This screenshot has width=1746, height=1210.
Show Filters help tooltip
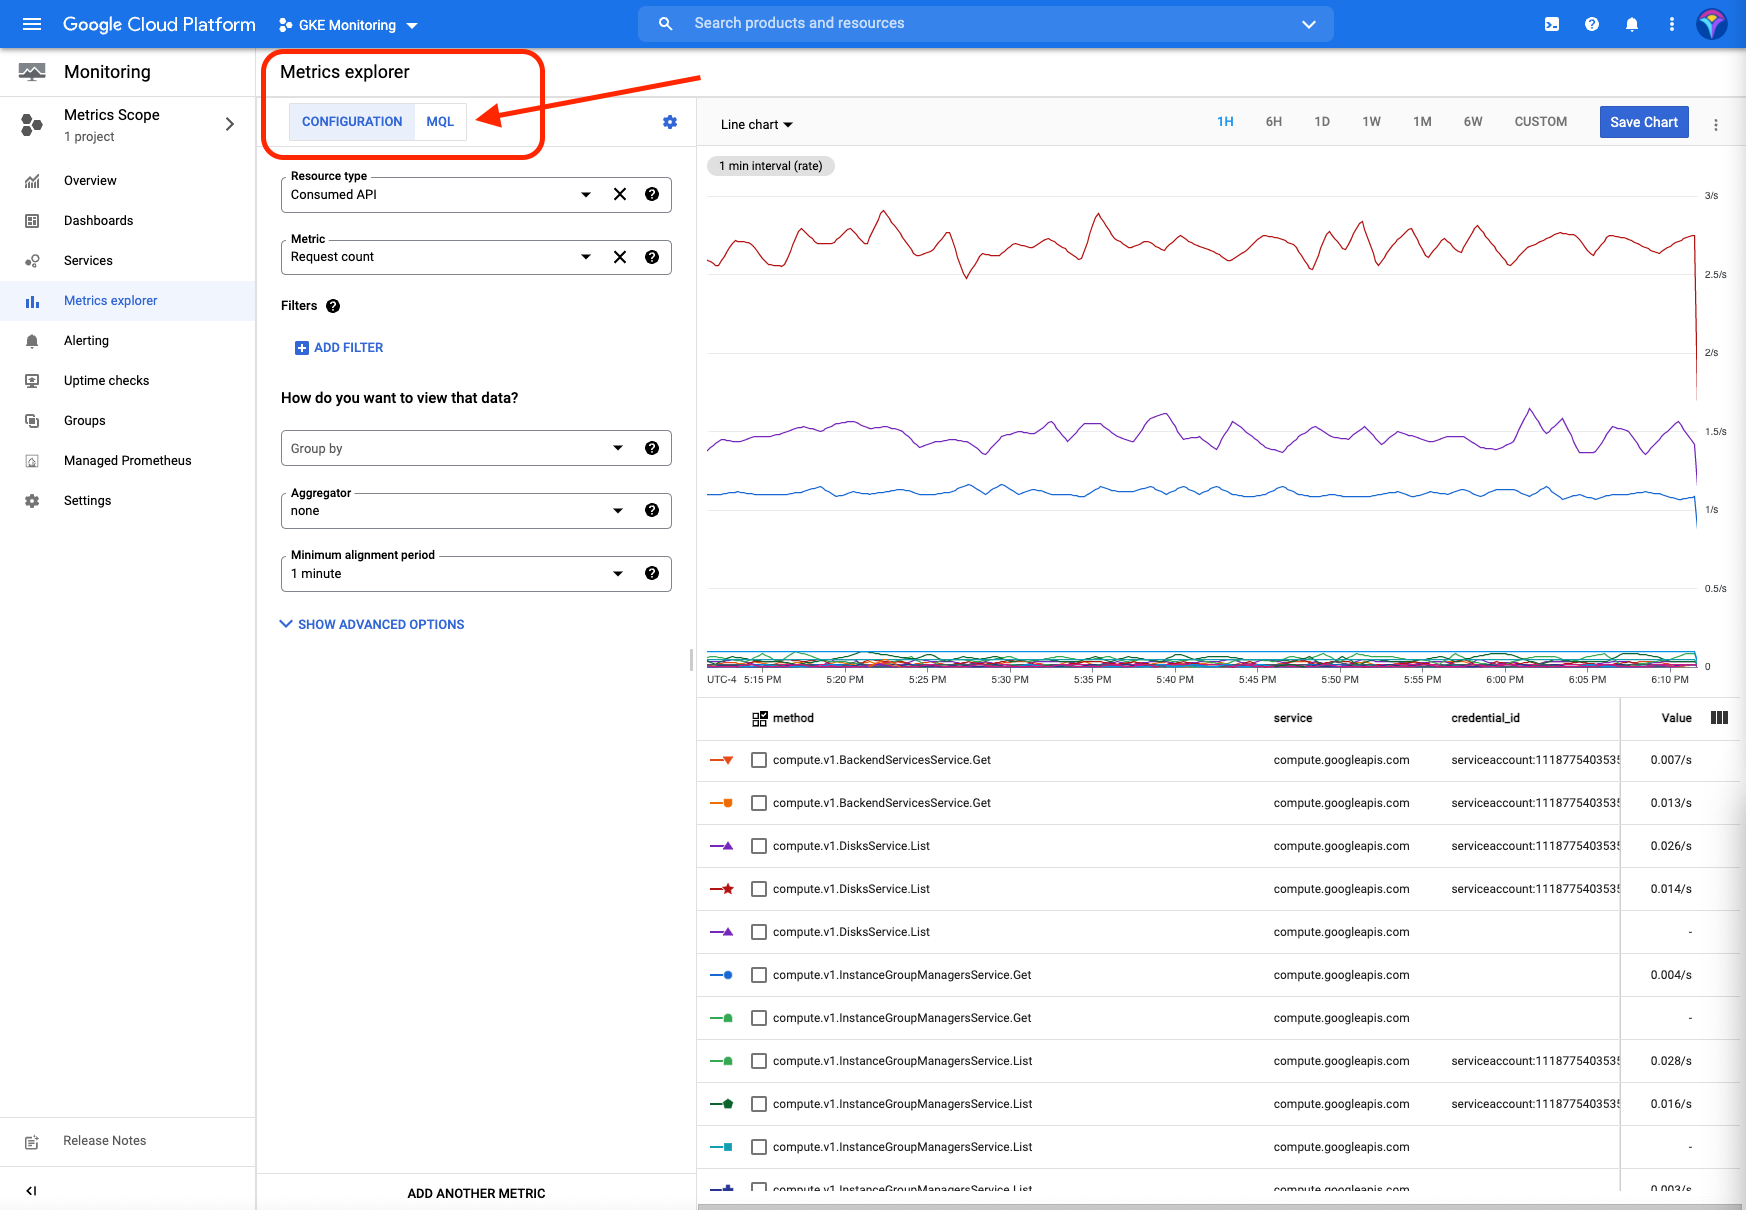333,306
